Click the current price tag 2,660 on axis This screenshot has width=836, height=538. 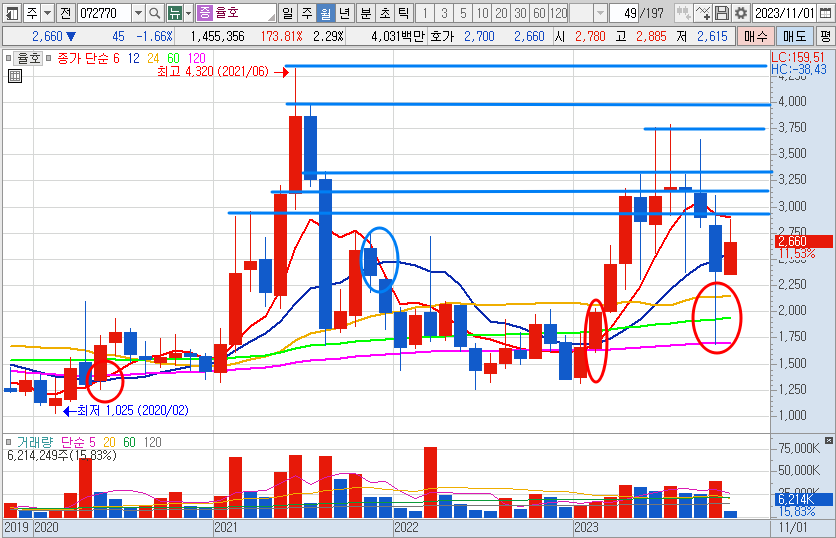click(x=803, y=242)
